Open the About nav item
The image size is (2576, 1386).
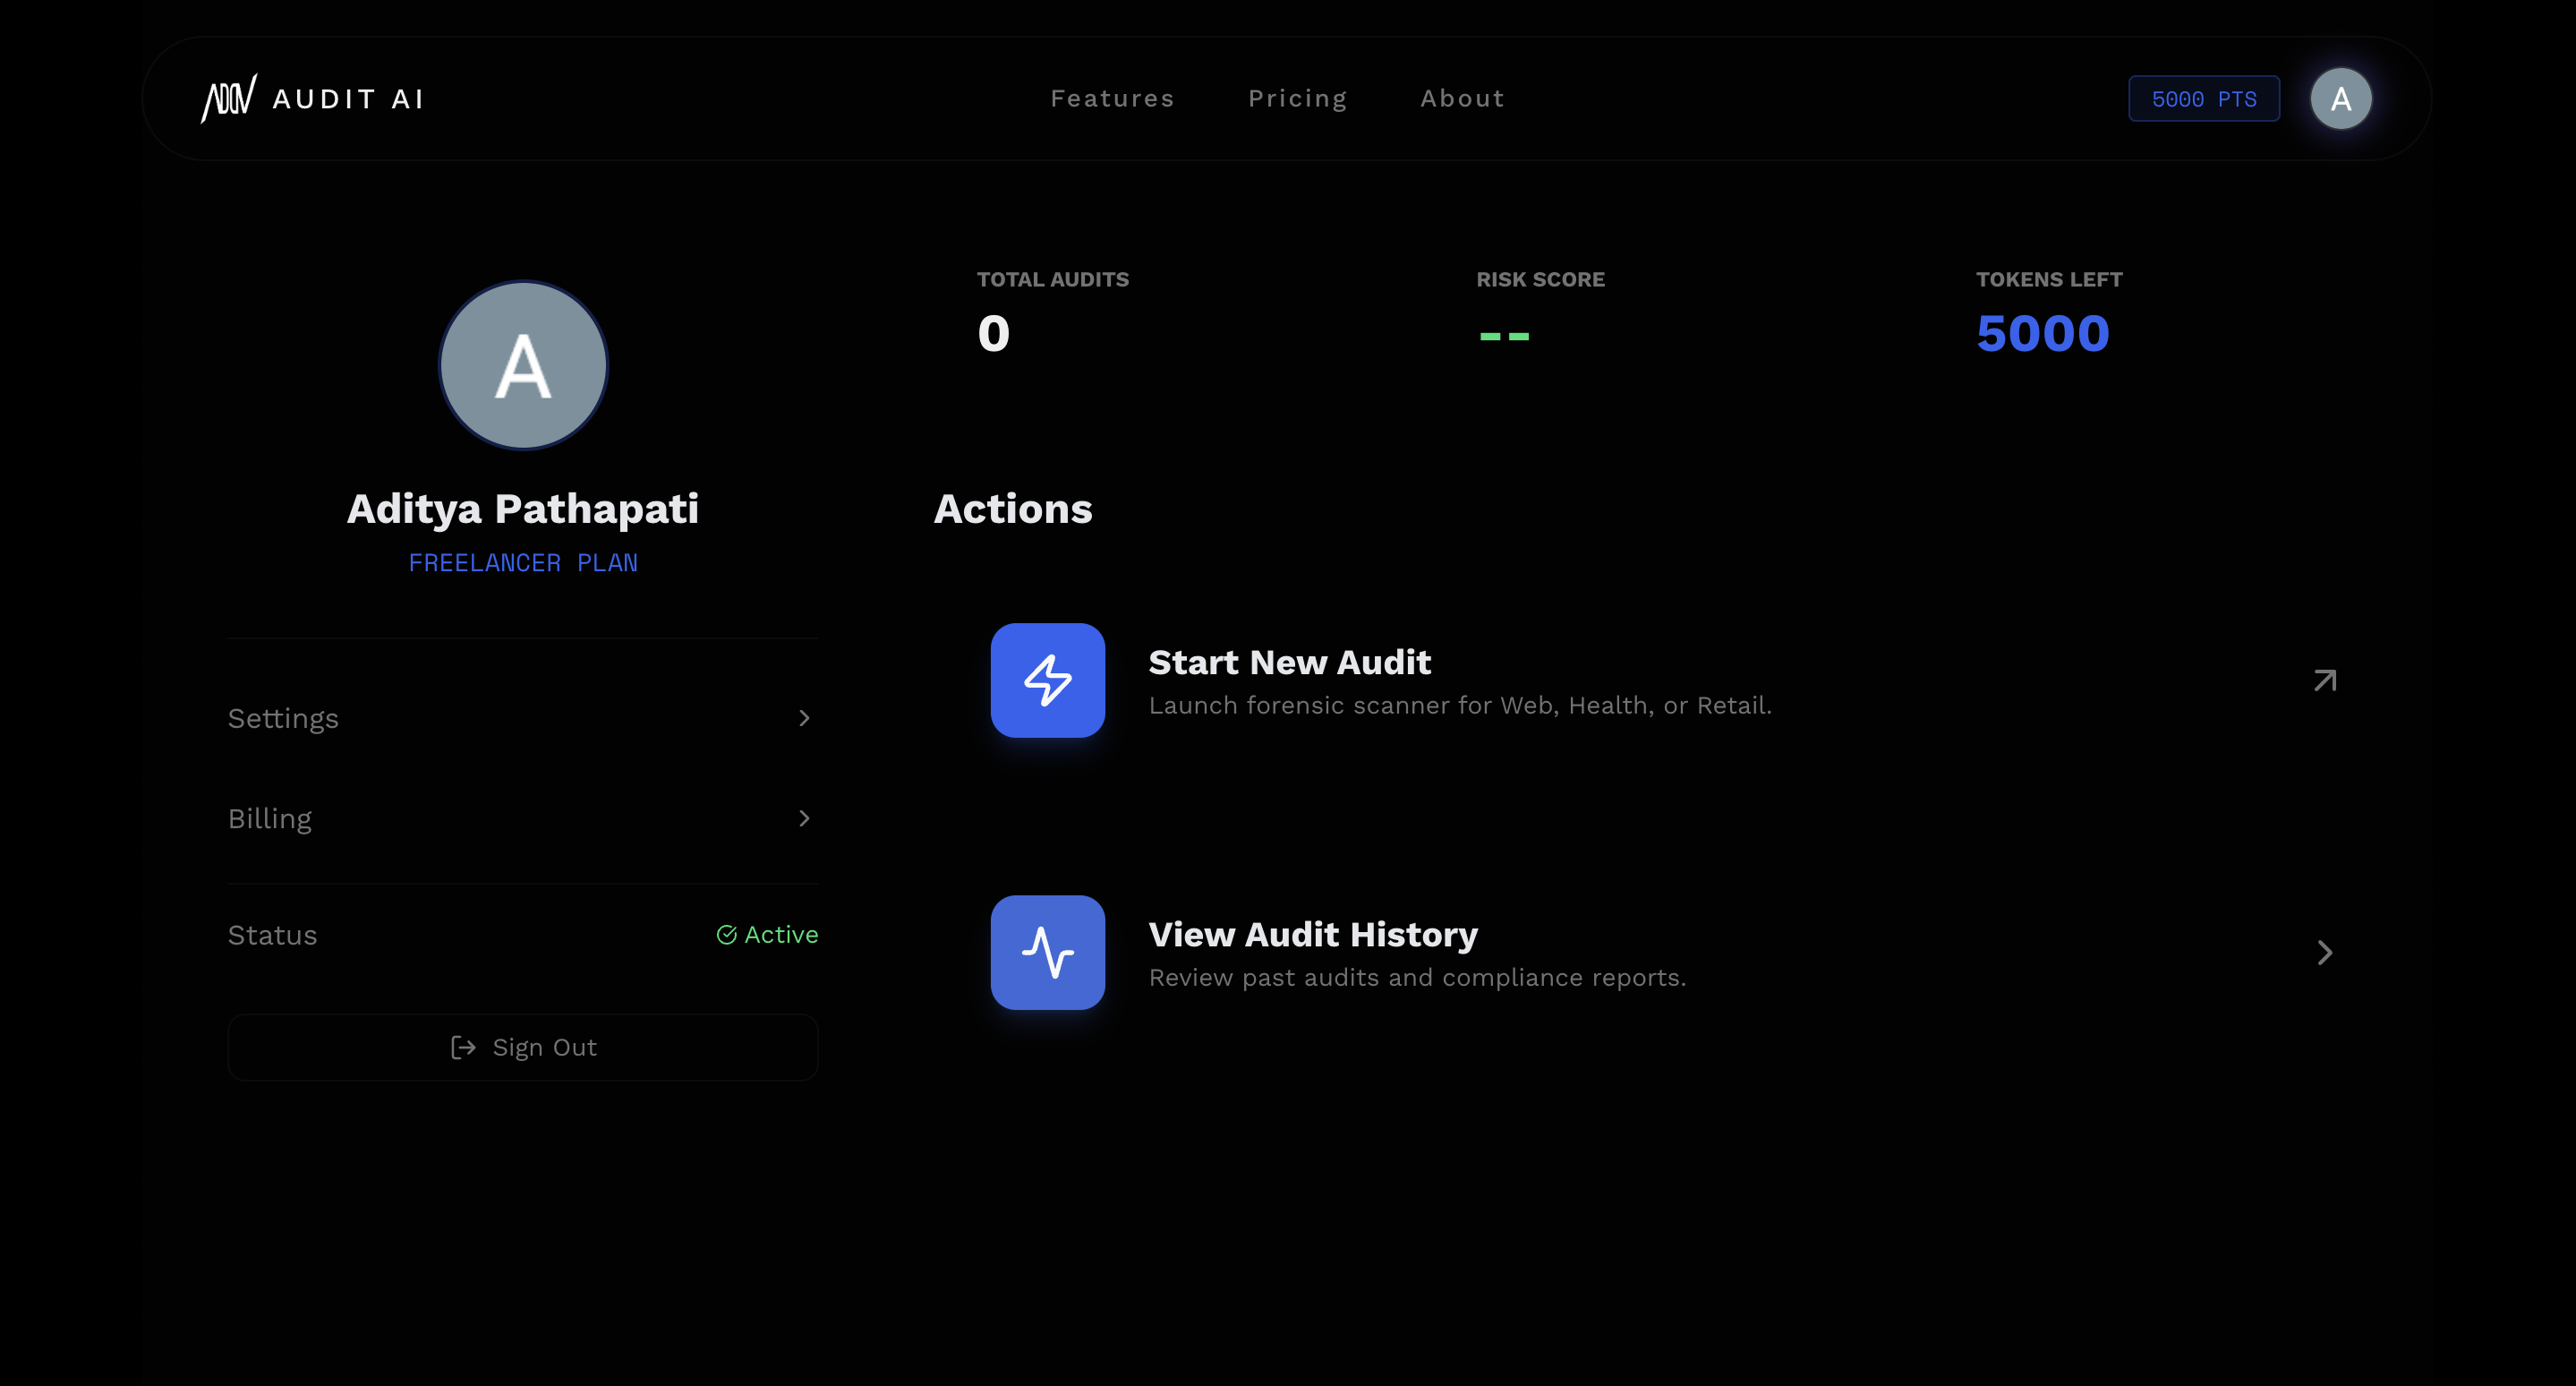click(1462, 98)
